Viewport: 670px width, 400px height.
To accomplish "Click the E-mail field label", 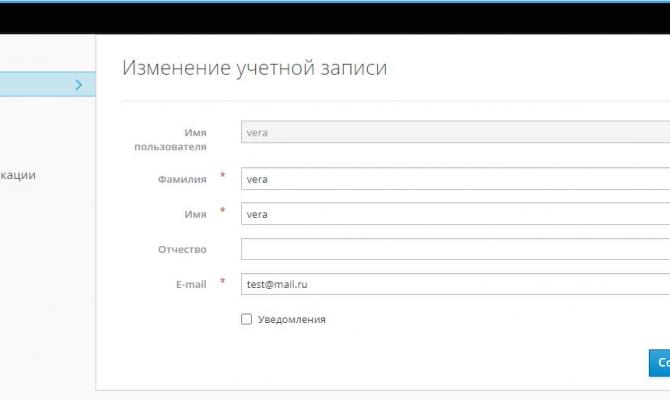I will point(190,284).
